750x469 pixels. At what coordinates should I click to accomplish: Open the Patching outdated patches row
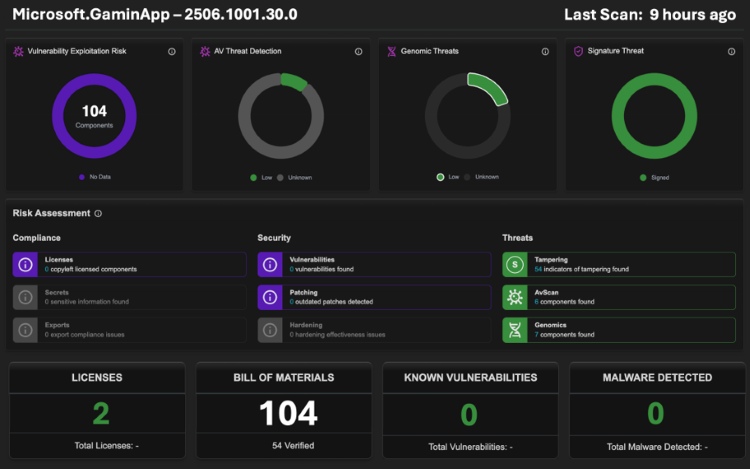374,297
